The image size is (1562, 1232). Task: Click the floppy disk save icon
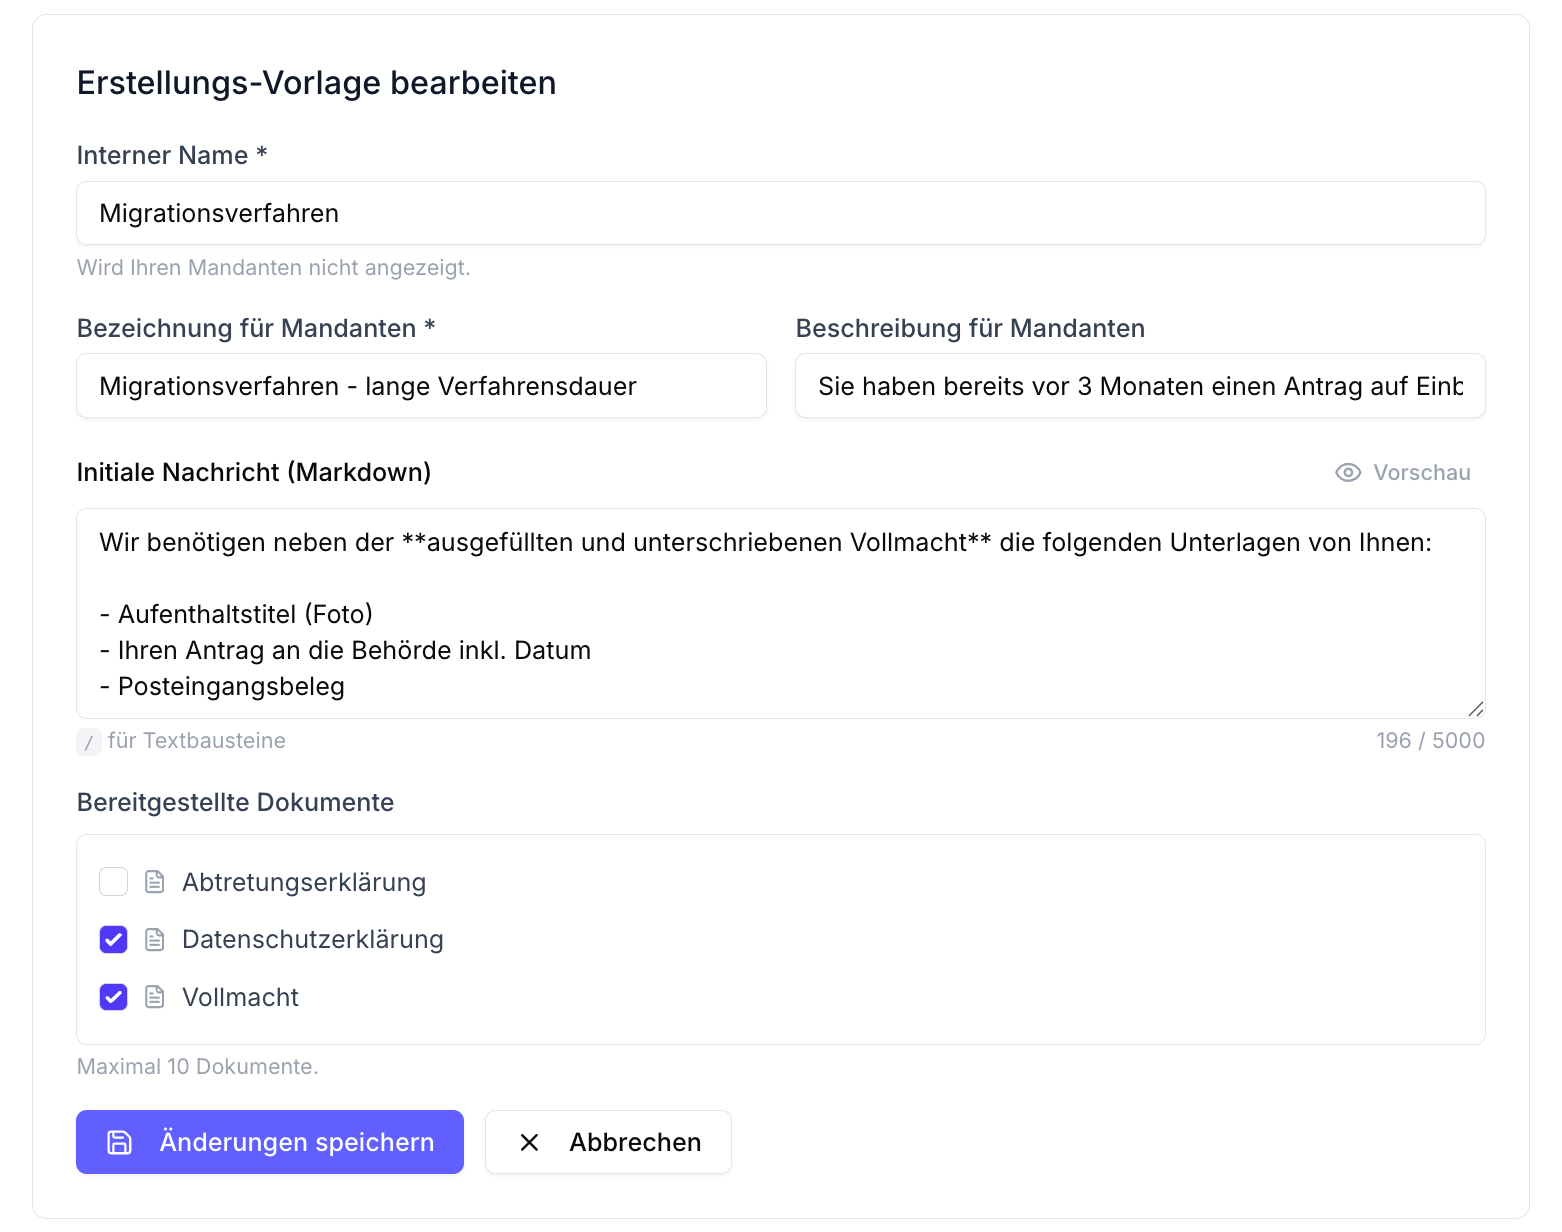120,1142
